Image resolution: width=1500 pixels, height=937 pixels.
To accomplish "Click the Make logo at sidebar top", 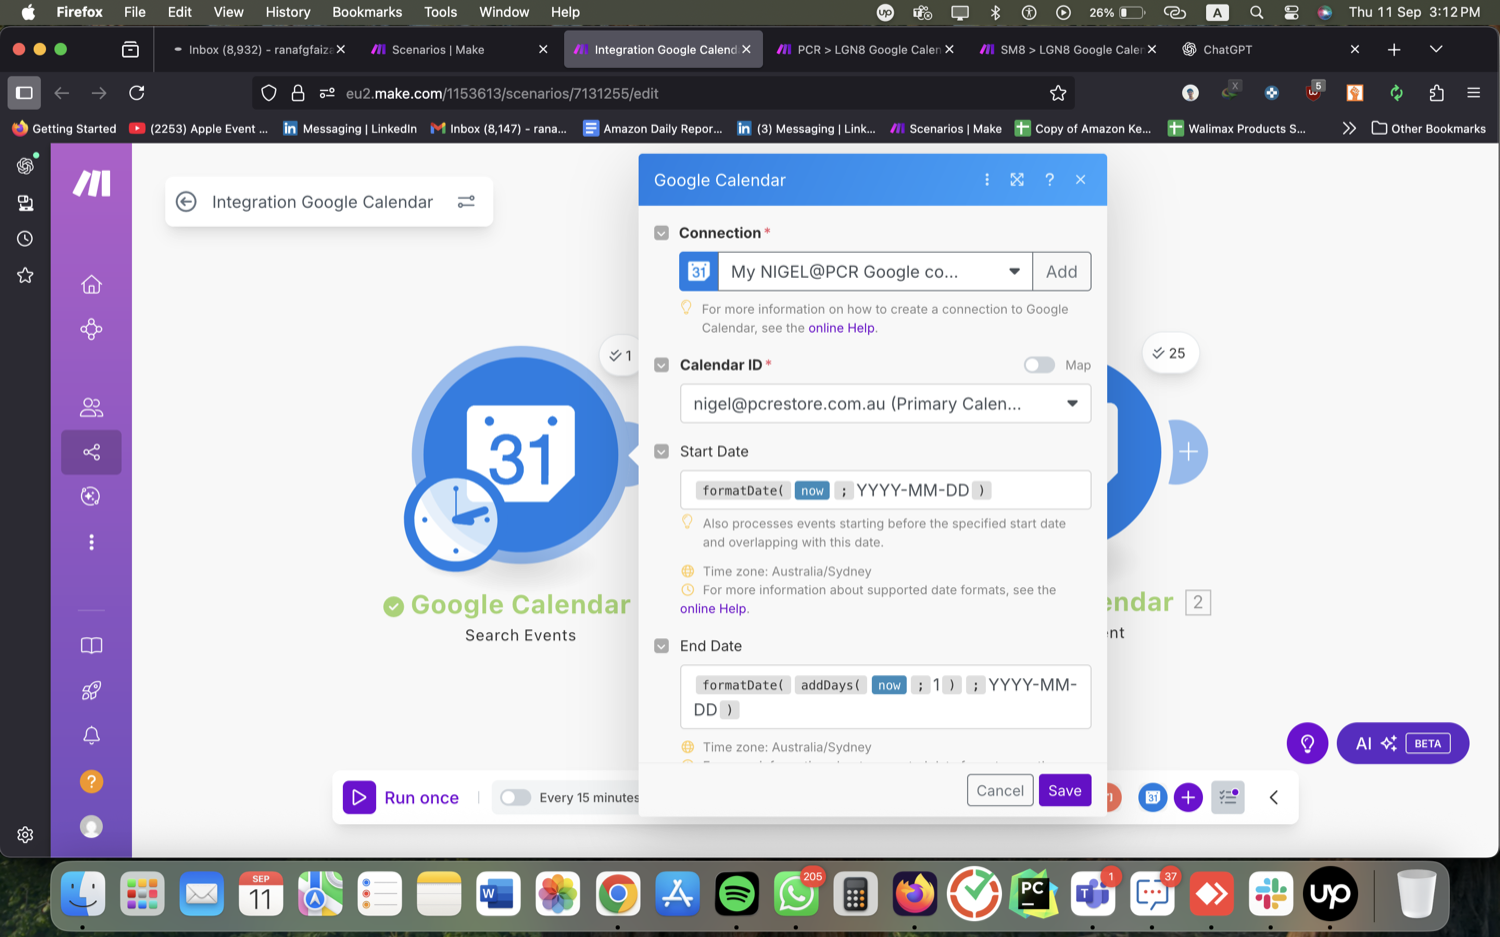I will click(x=91, y=183).
